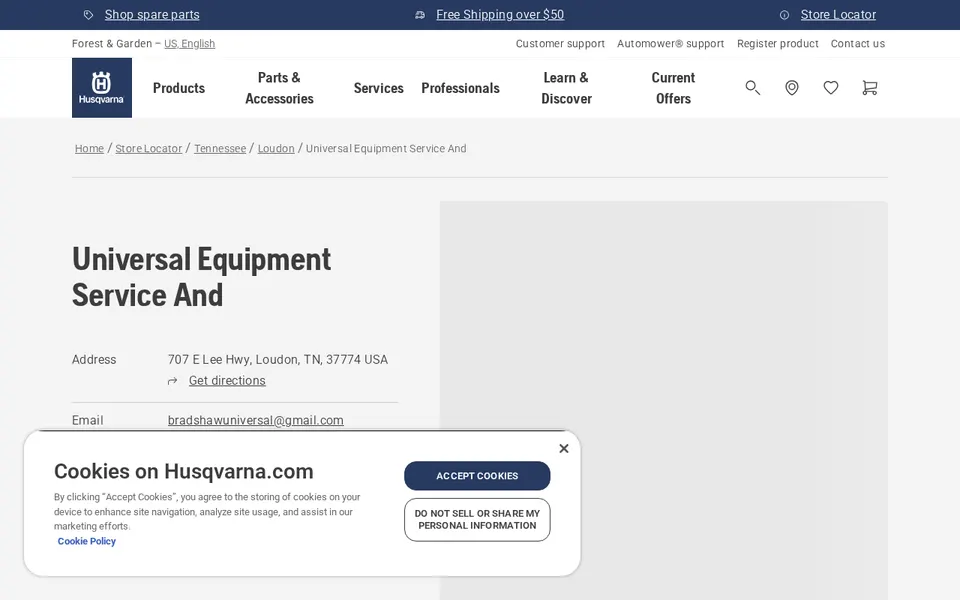Click the bradshawuniversal@gmail.com email link
The width and height of the screenshot is (960, 600).
(x=255, y=421)
